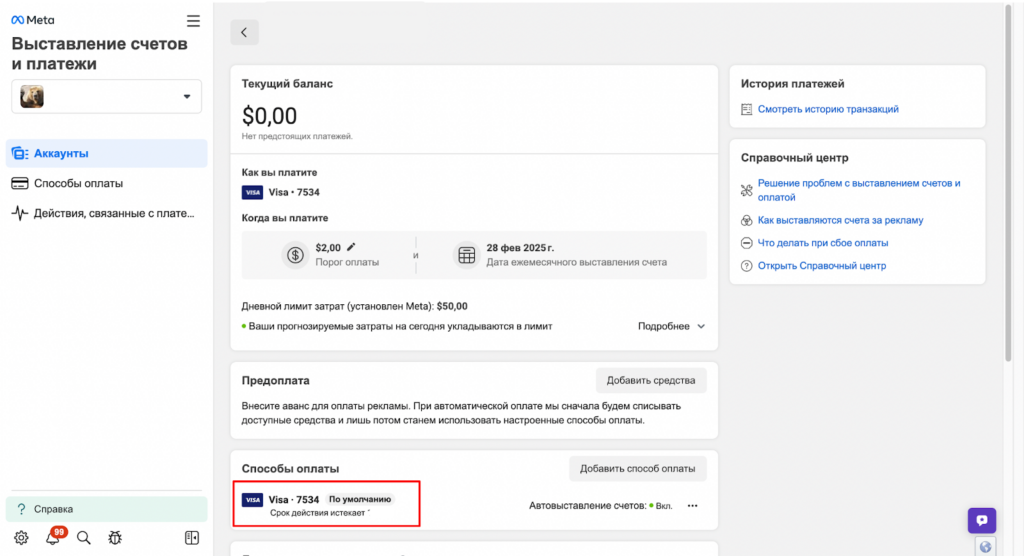The width and height of the screenshot is (1024, 556).
Task: Click Добавить способ оплаты button
Action: coord(637,468)
